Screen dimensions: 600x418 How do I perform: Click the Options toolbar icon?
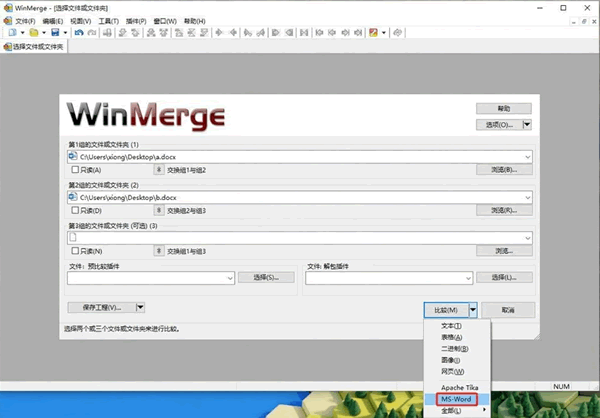coord(373,33)
